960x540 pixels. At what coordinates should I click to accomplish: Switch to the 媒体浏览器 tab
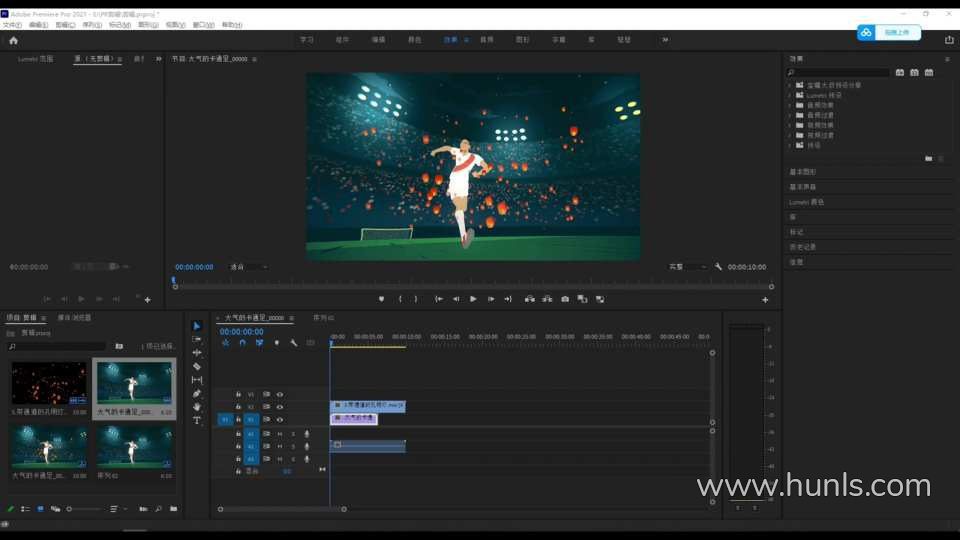[74, 318]
